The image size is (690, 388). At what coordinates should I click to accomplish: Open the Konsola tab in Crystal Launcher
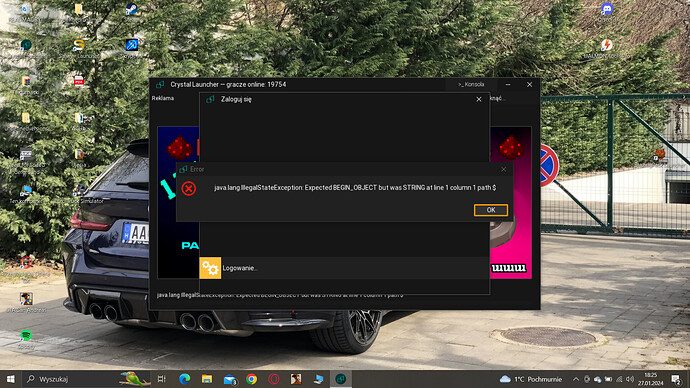(x=471, y=84)
